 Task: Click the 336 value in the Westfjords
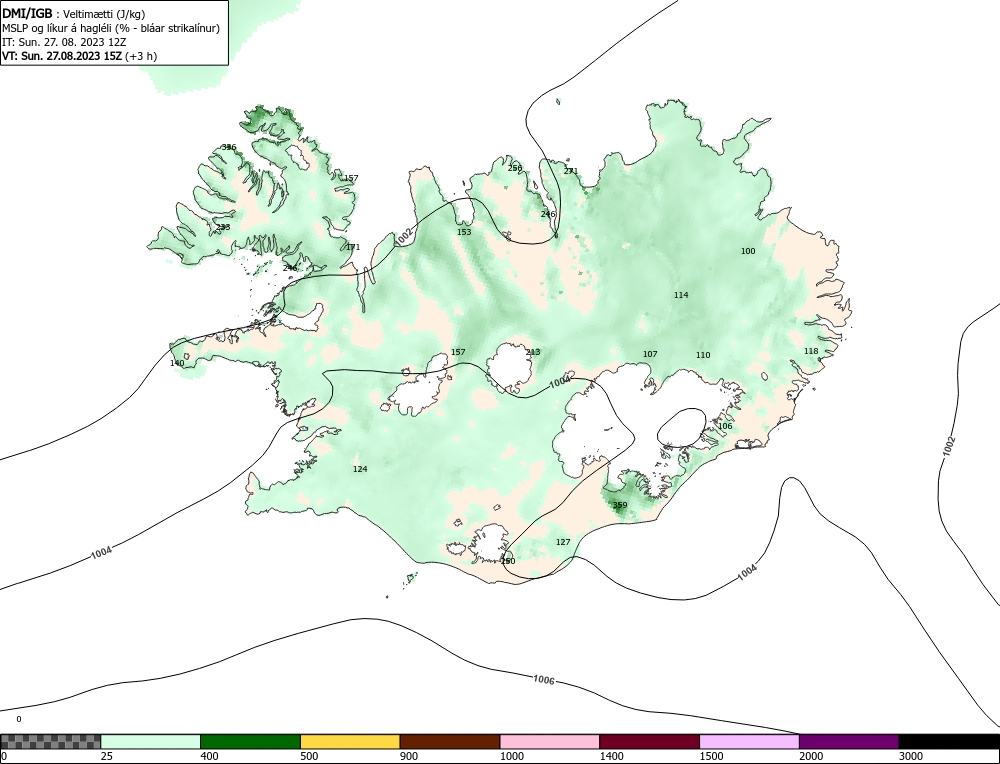(x=228, y=147)
